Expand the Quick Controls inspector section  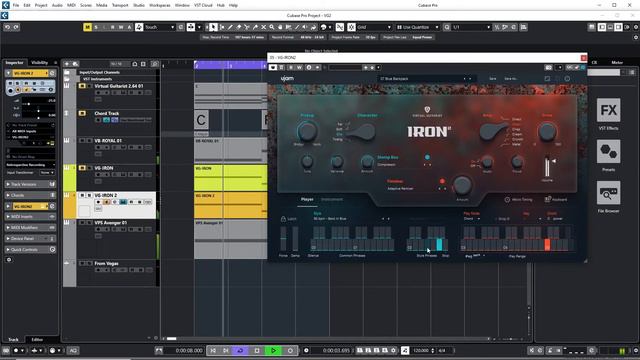tap(31, 249)
